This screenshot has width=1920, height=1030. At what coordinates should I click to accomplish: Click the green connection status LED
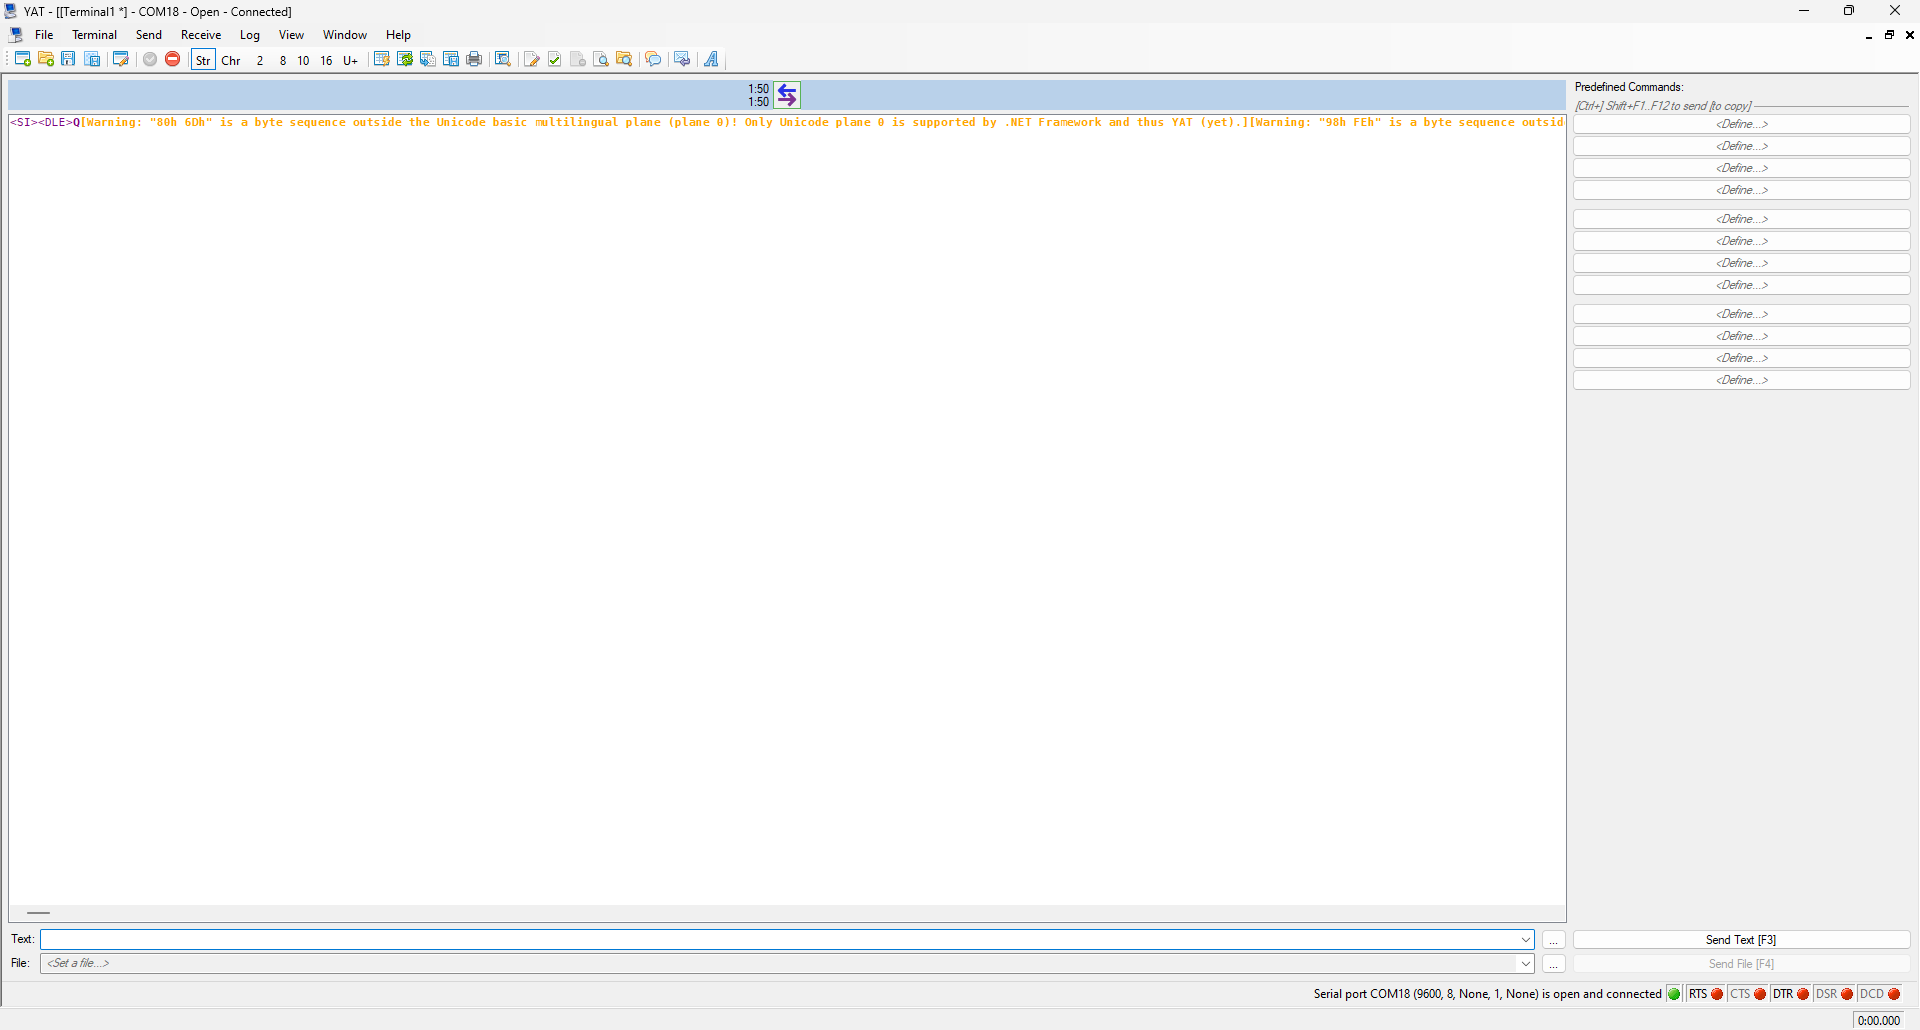1674,994
